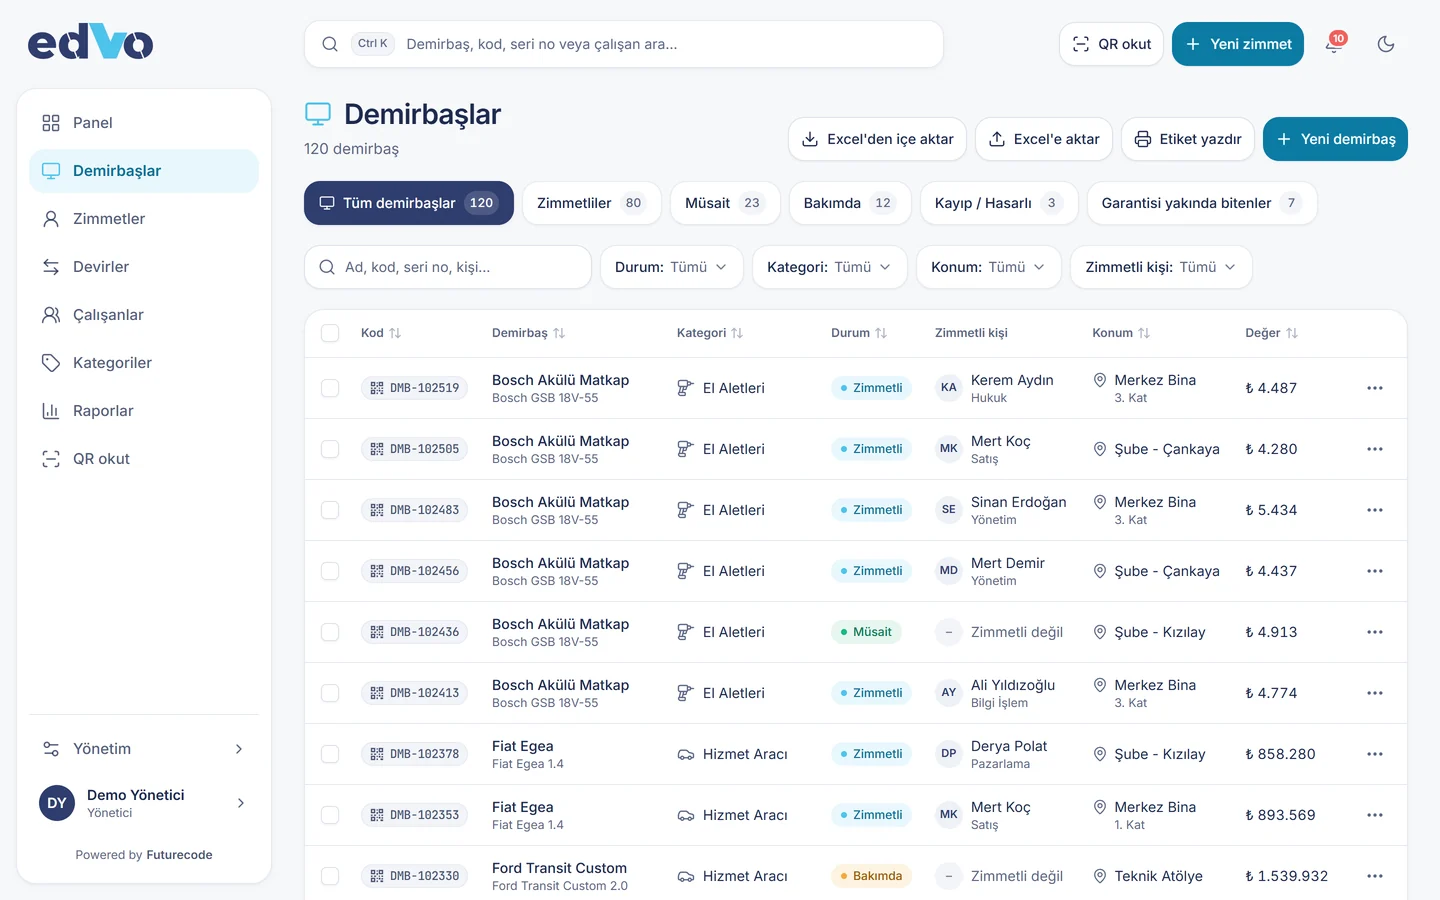Viewport: 1440px width, 900px height.
Task: Select all rows with header checkbox
Action: (x=330, y=333)
